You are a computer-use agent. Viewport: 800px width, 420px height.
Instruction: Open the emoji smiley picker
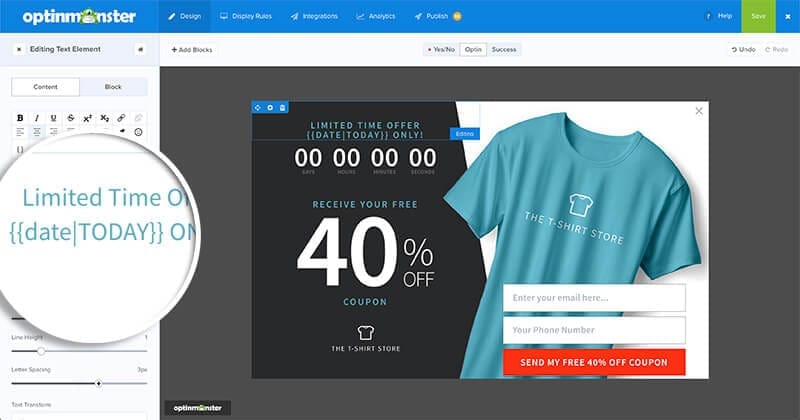click(x=139, y=132)
